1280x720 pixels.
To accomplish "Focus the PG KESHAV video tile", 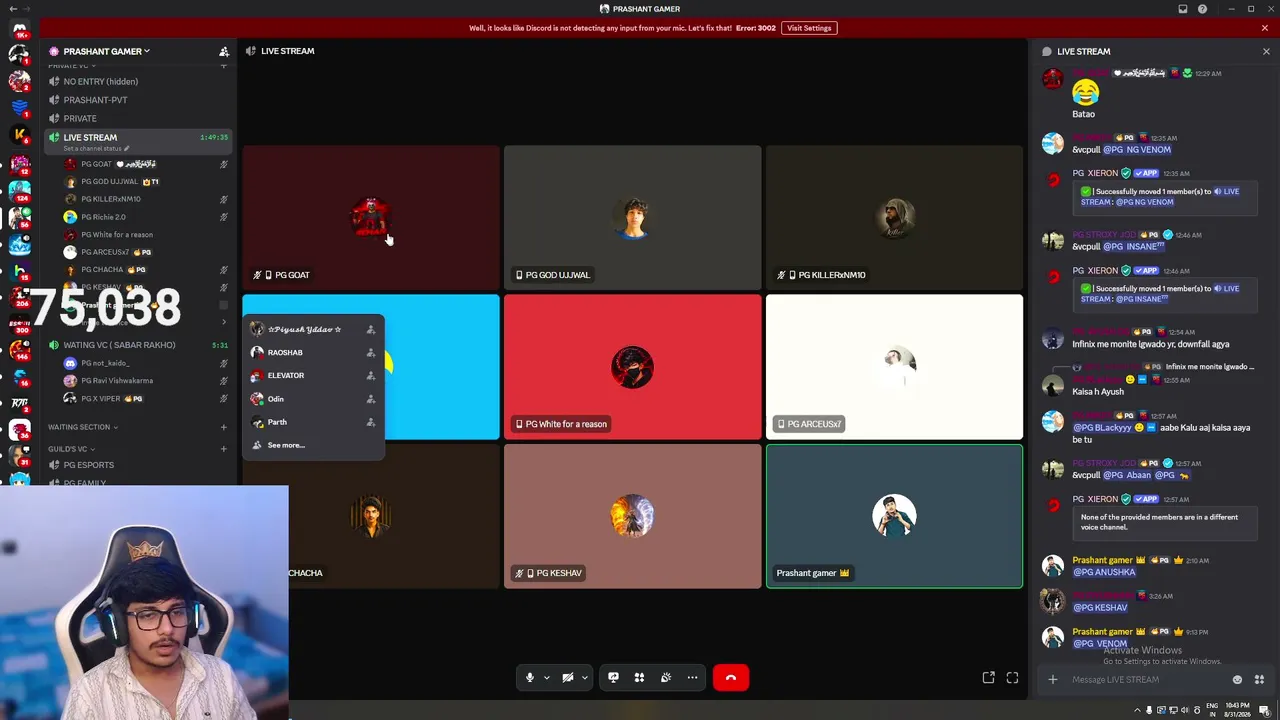I will click(x=633, y=516).
